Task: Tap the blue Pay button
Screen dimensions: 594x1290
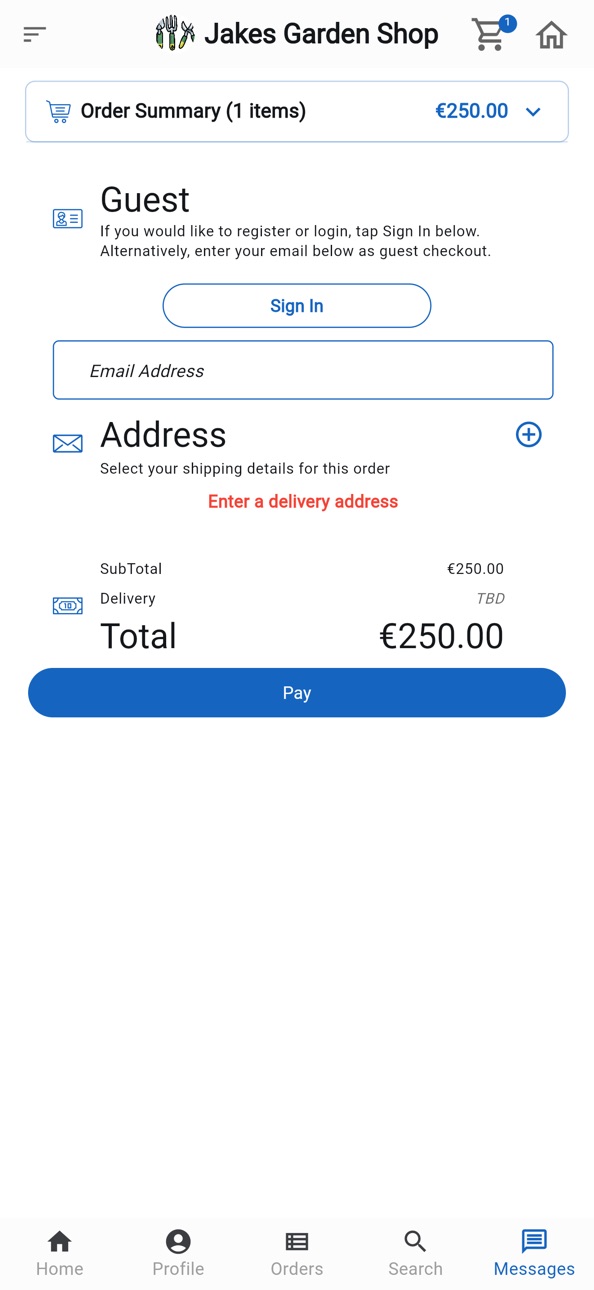Action: point(297,693)
